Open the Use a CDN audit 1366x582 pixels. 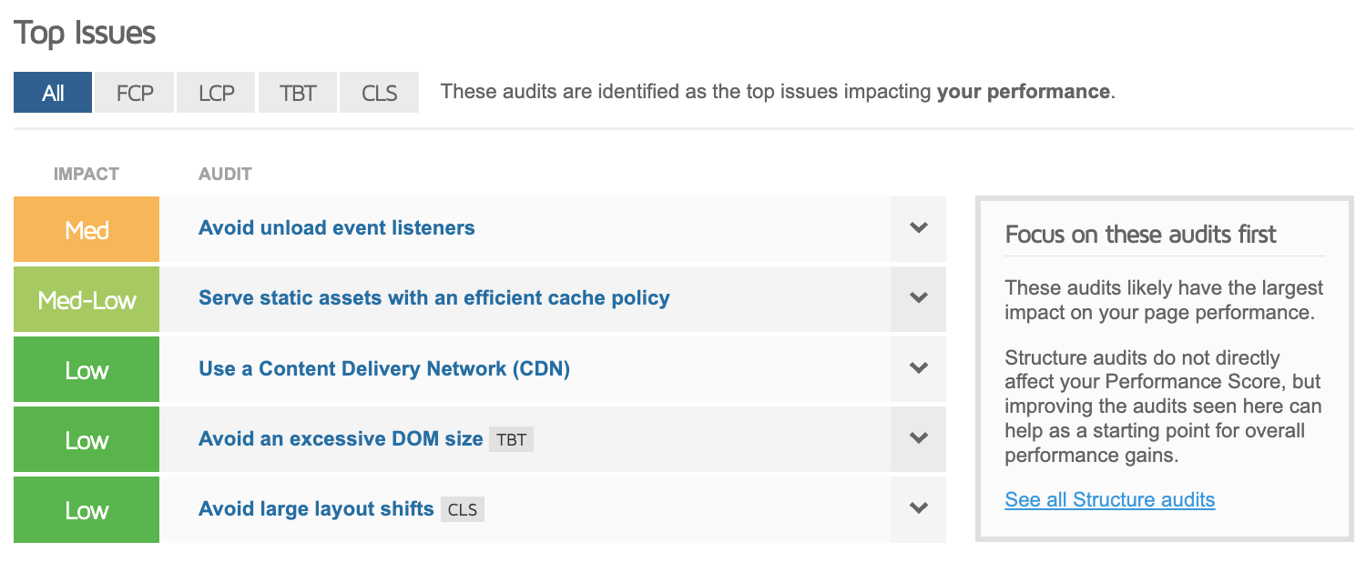click(383, 368)
